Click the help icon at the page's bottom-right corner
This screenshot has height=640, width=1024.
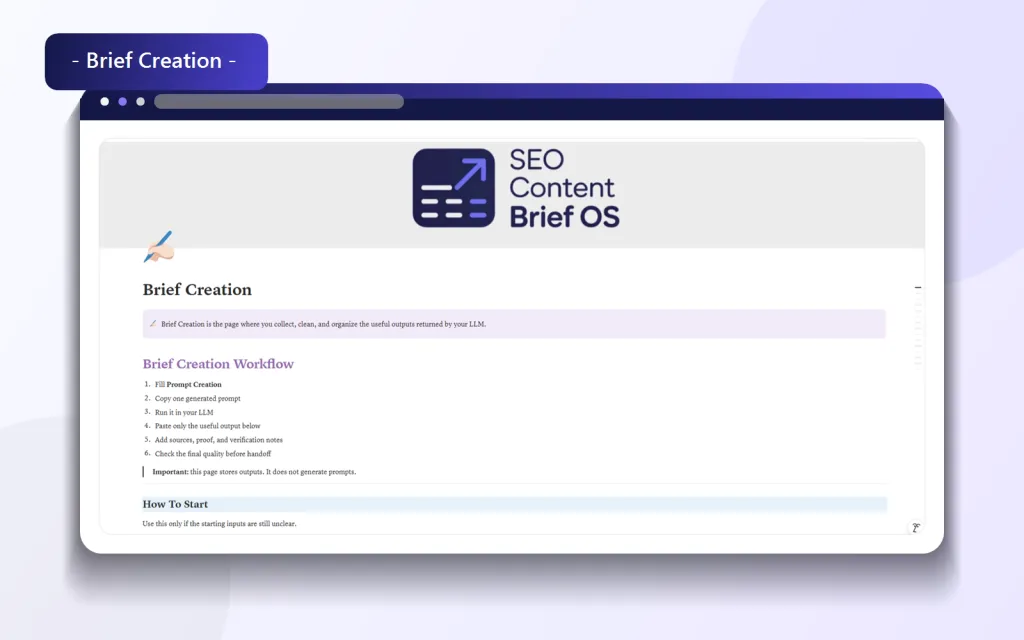pyautogui.click(x=916, y=528)
